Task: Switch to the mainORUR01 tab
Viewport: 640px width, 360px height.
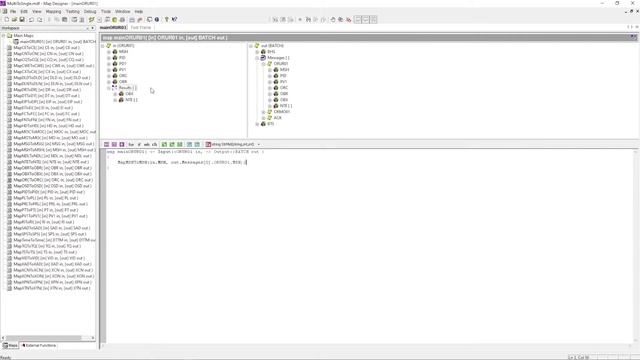Action: click(x=113, y=27)
